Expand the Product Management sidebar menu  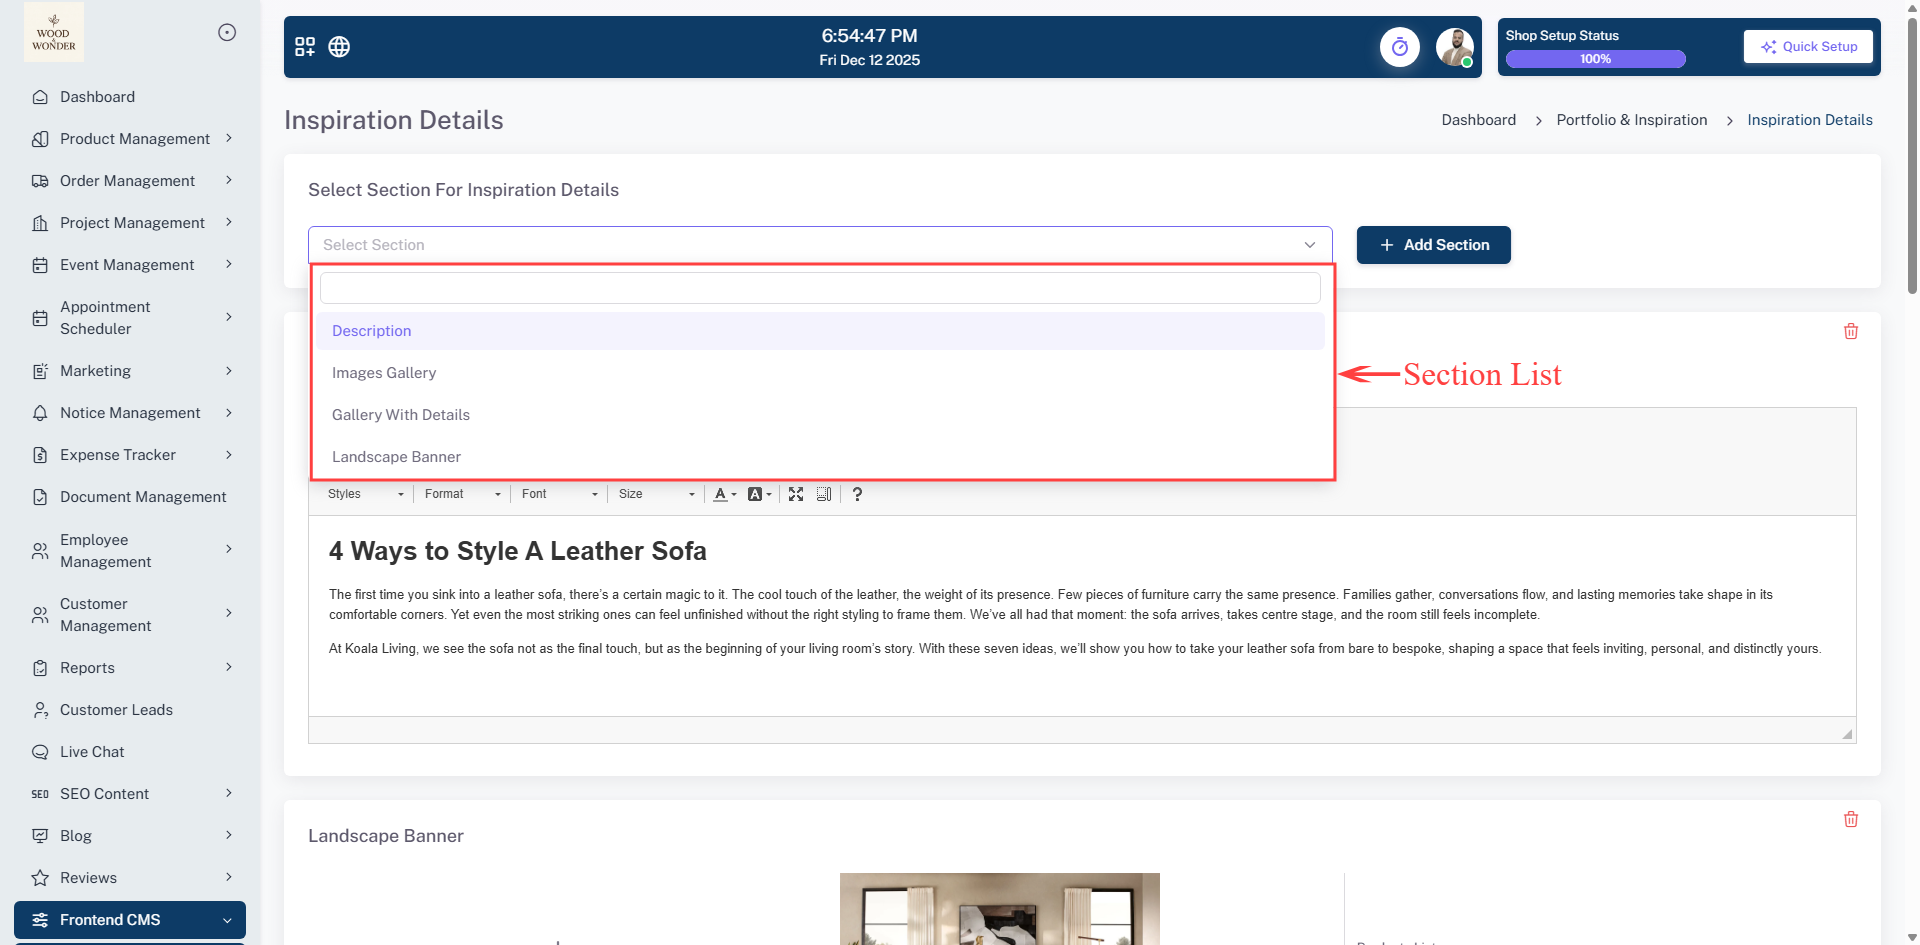pyautogui.click(x=135, y=139)
